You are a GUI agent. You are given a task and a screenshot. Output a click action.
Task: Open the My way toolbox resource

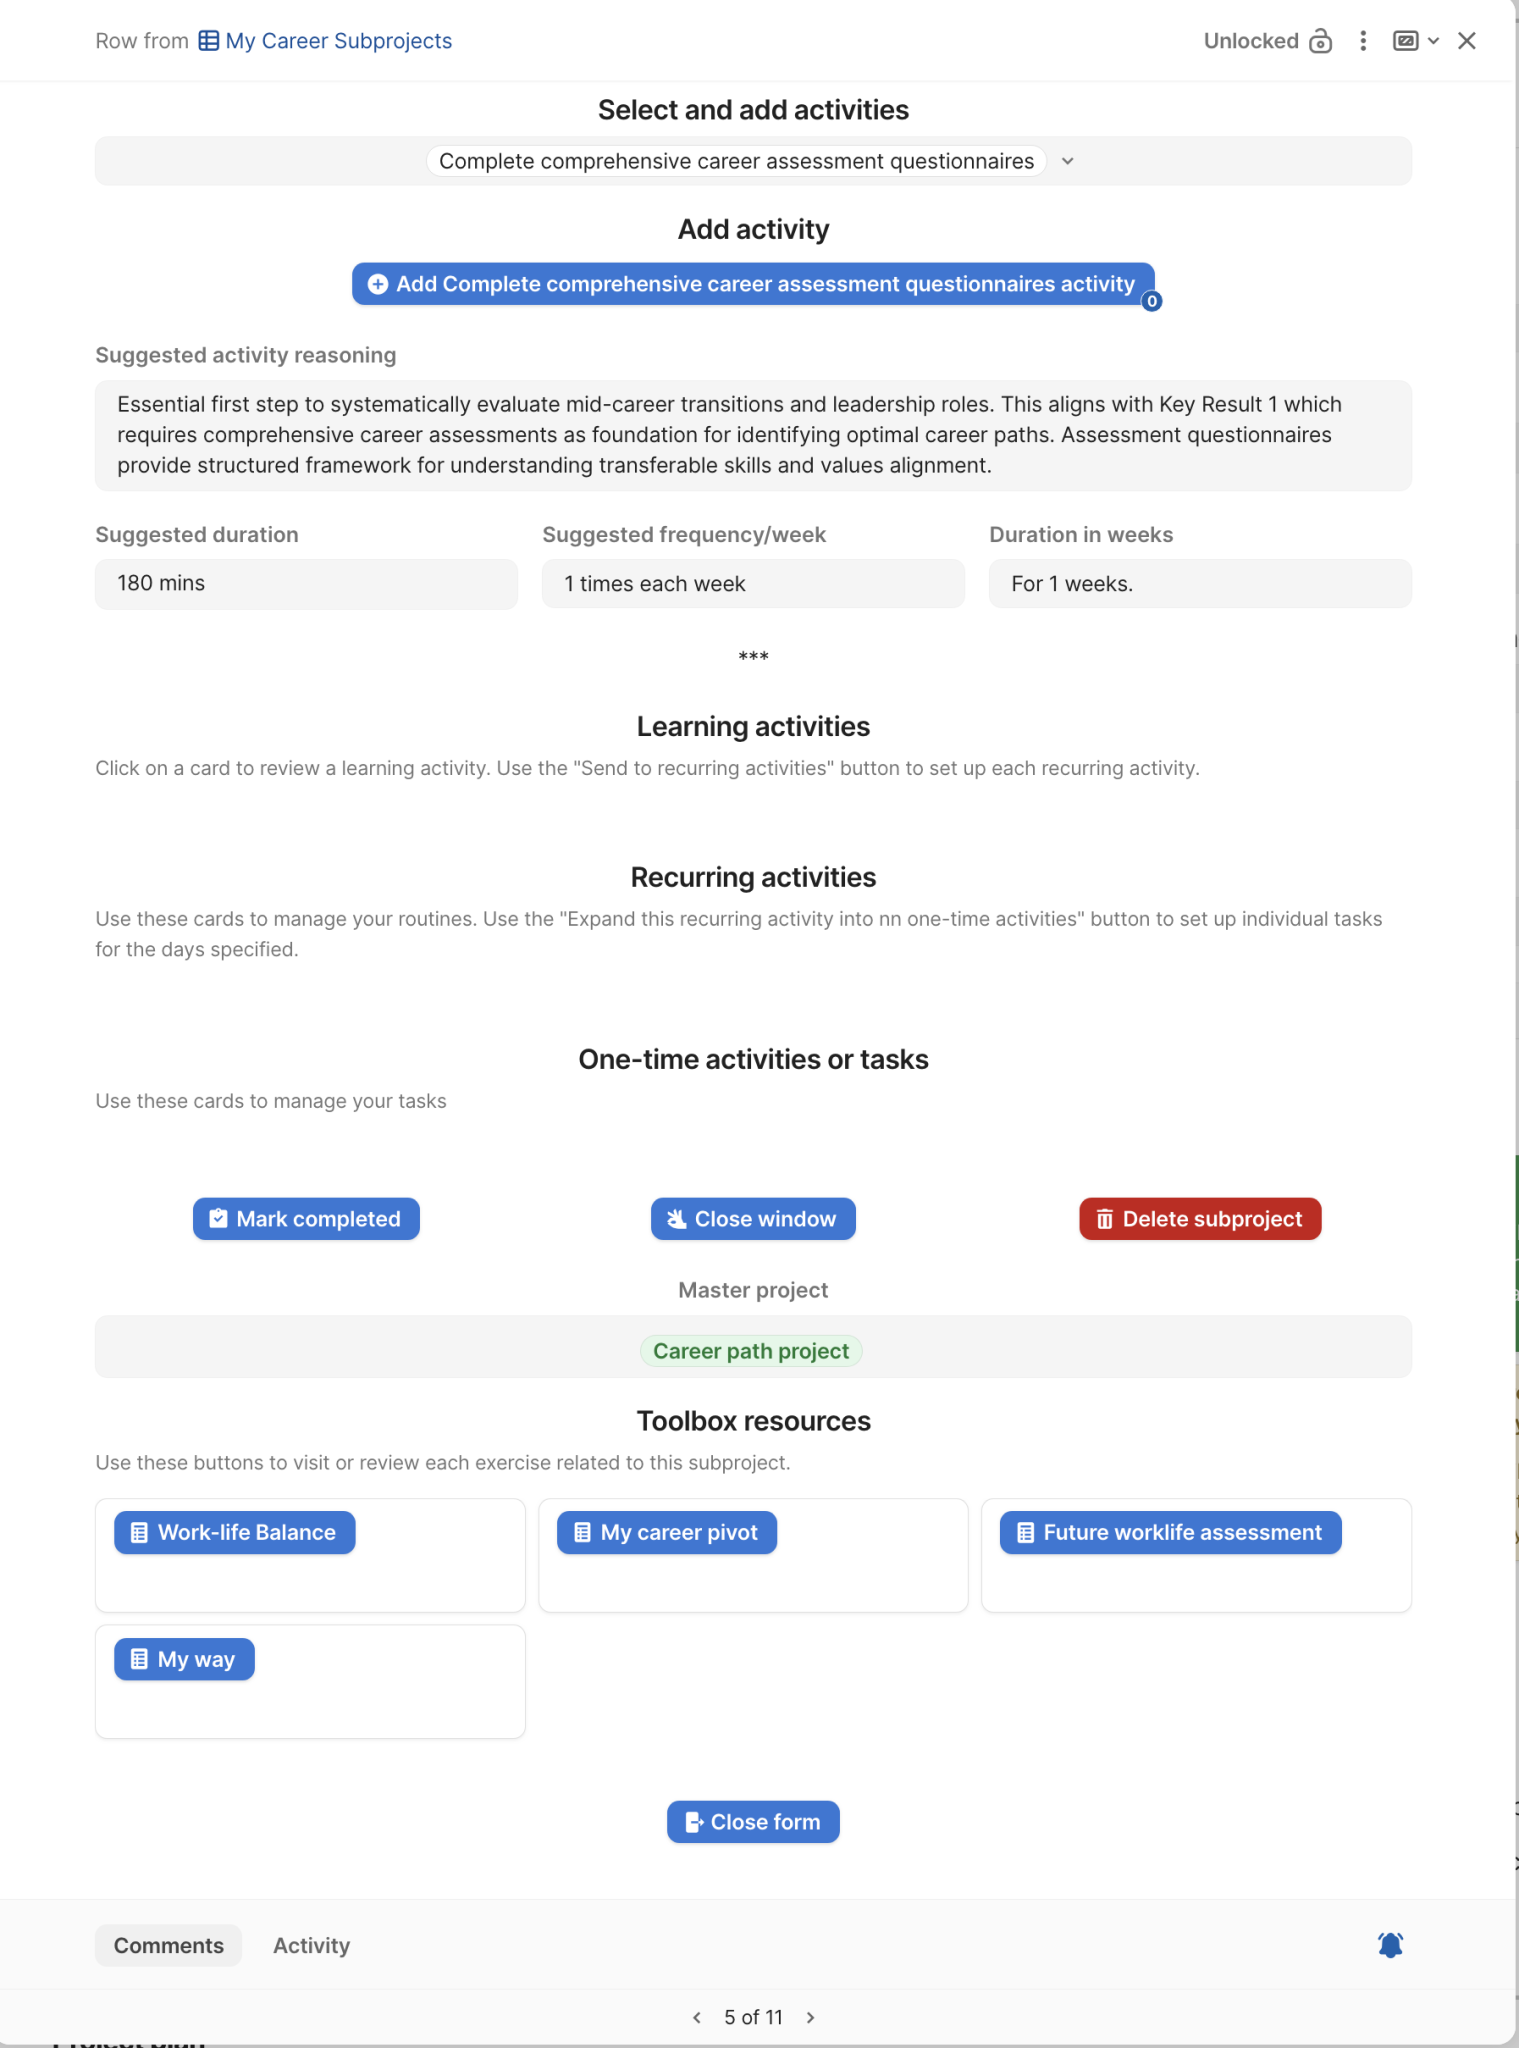tap(184, 1660)
